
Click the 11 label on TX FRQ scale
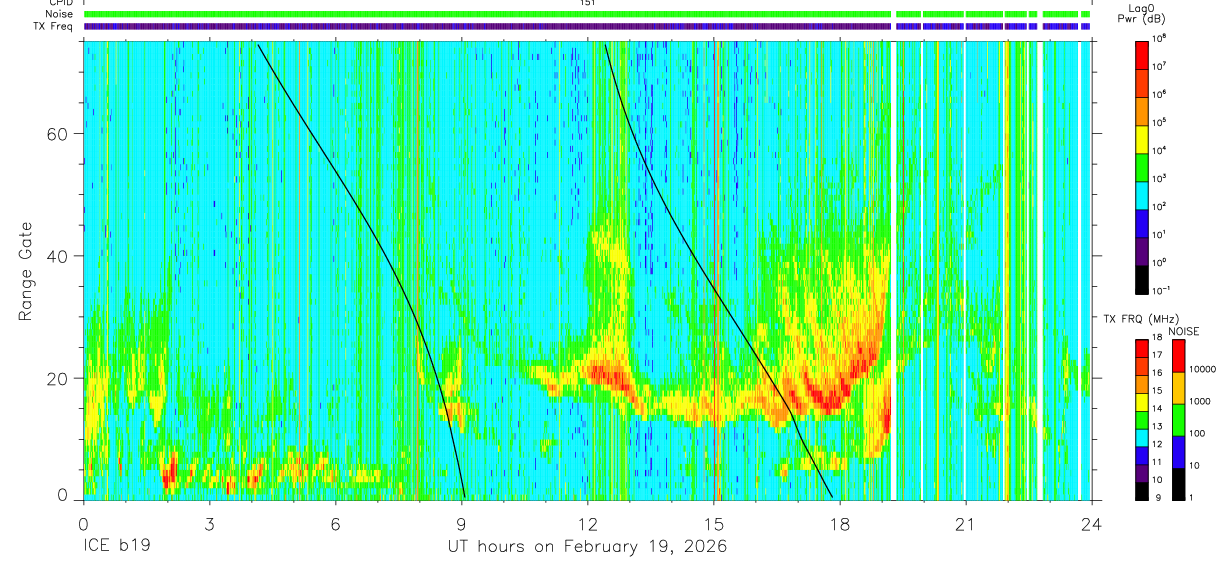[x=1157, y=462]
